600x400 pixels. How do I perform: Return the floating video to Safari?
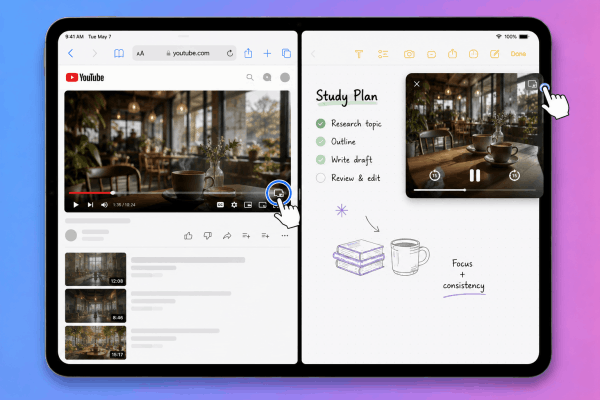point(532,84)
